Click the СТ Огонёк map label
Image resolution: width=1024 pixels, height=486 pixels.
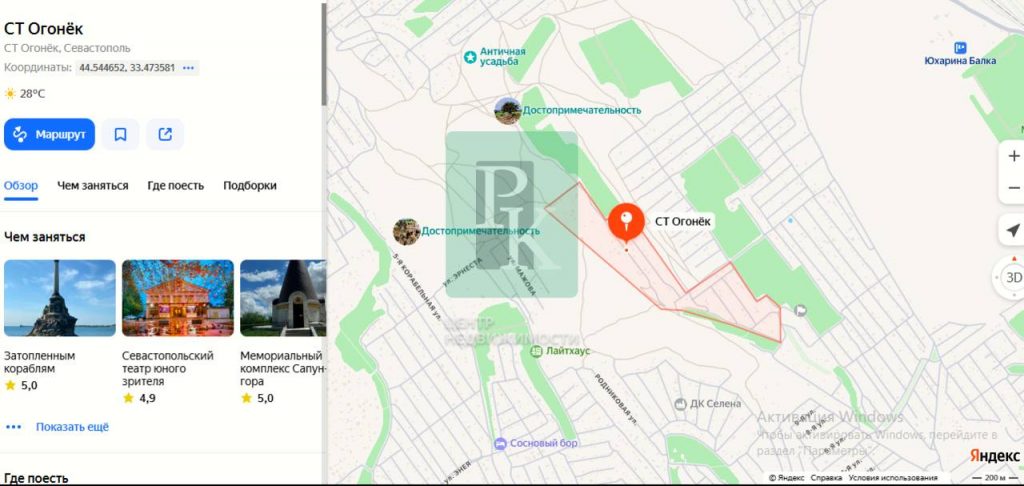[682, 221]
